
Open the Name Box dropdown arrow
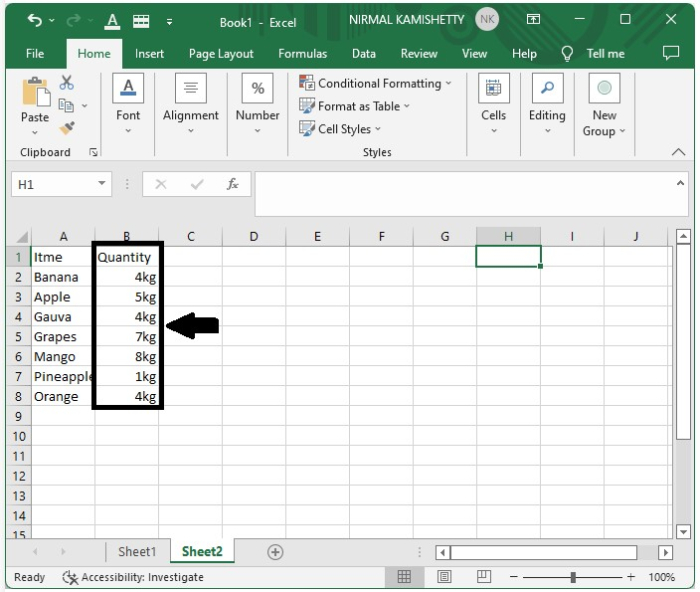coord(102,184)
